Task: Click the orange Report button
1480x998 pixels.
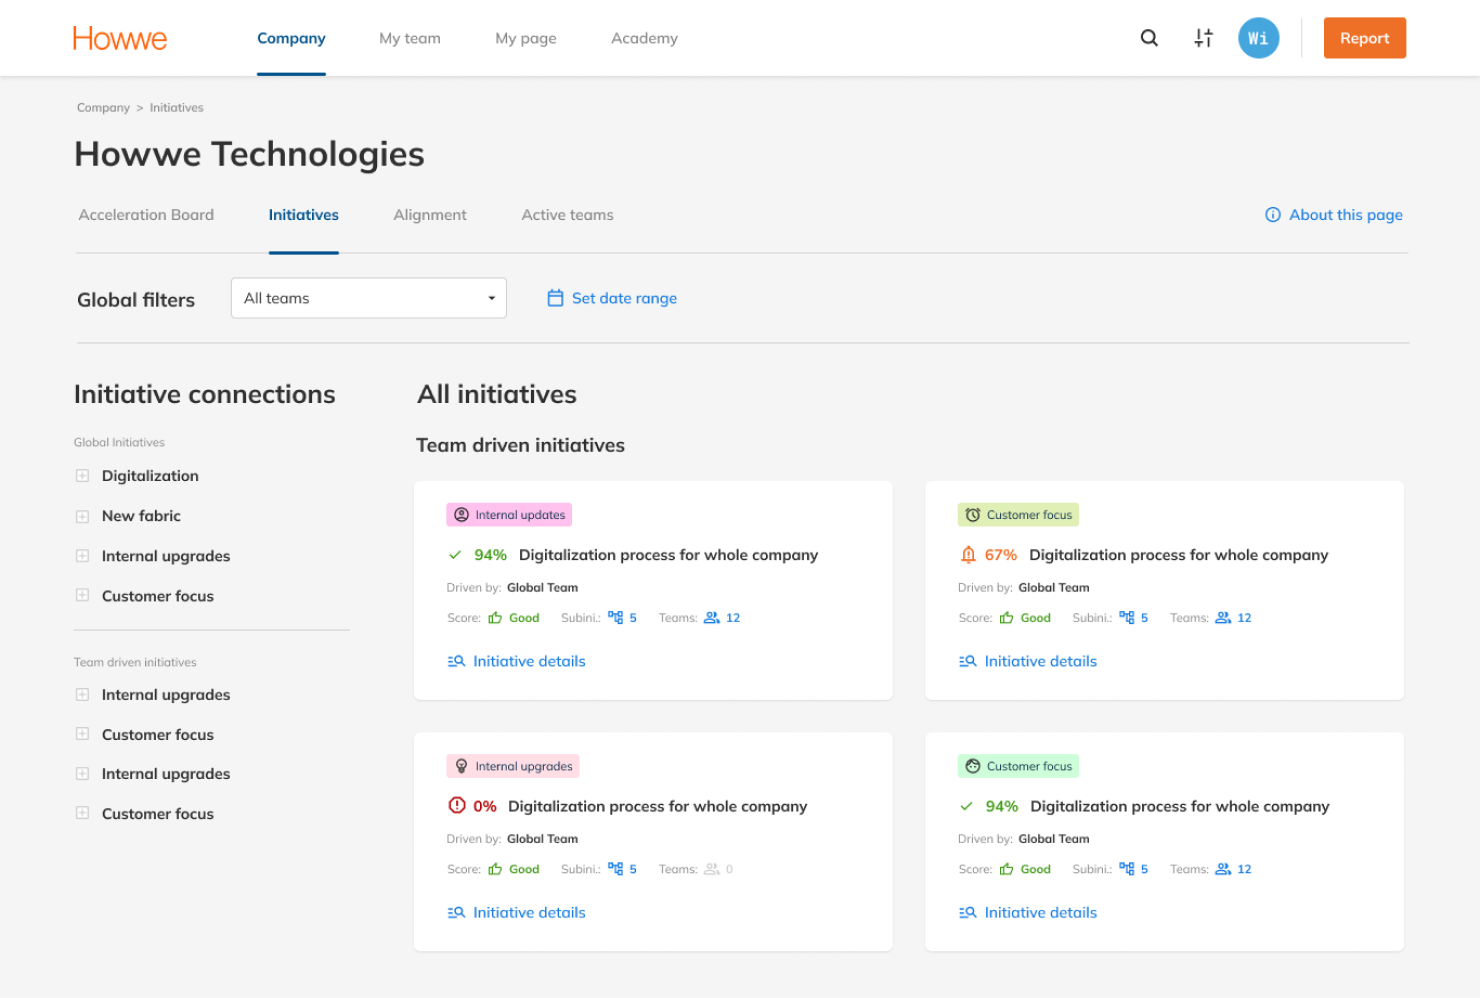Action: (x=1364, y=38)
